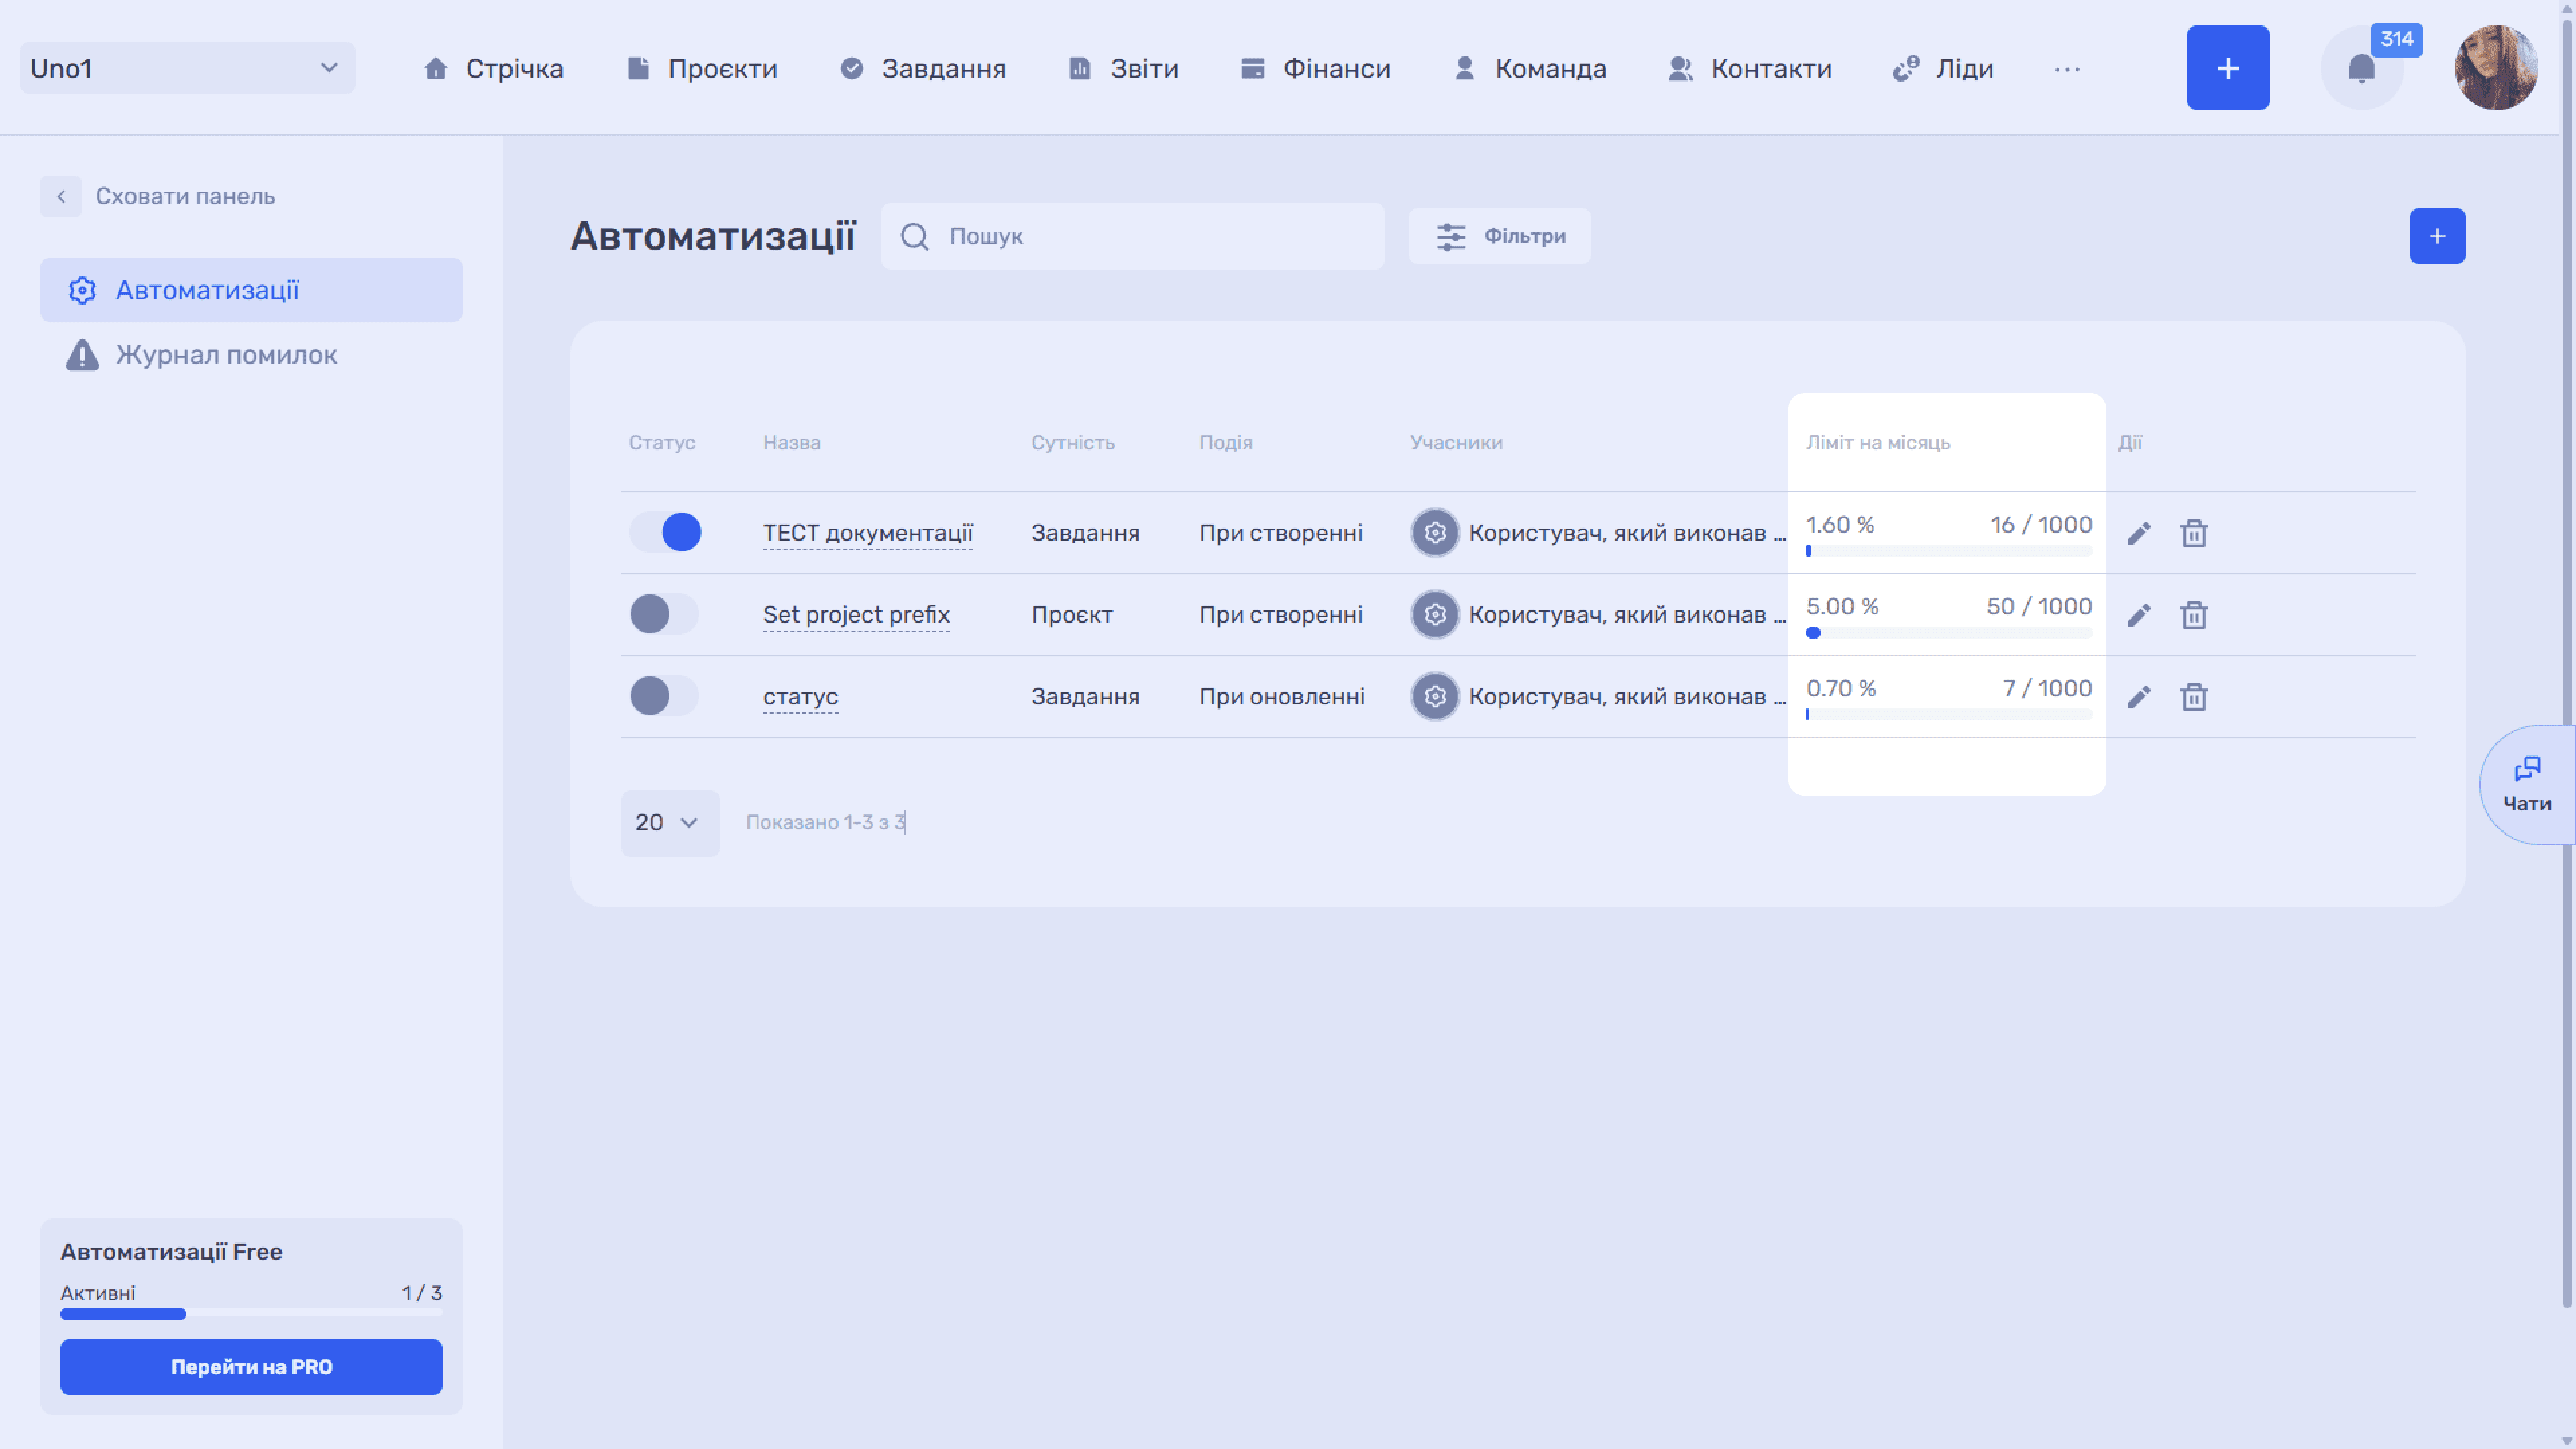Open the Стрічка feed menu
The height and width of the screenshot is (1449, 2576).
tap(493, 69)
